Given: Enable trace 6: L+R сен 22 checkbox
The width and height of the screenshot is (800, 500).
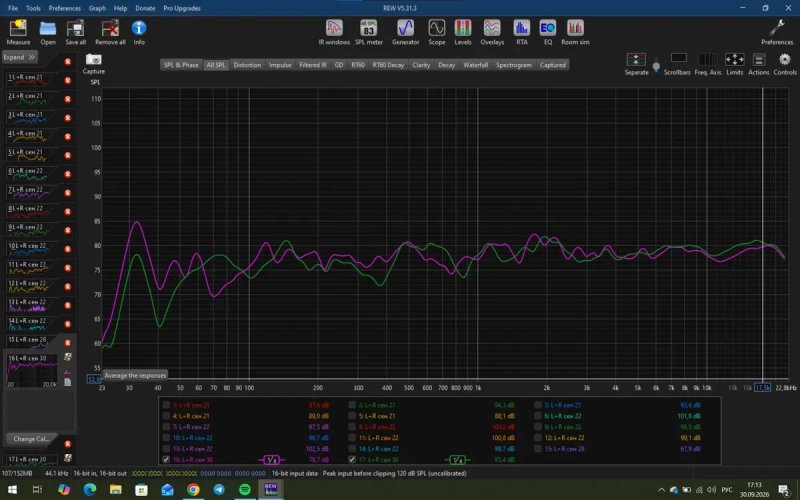Looking at the screenshot, I should (x=538, y=416).
